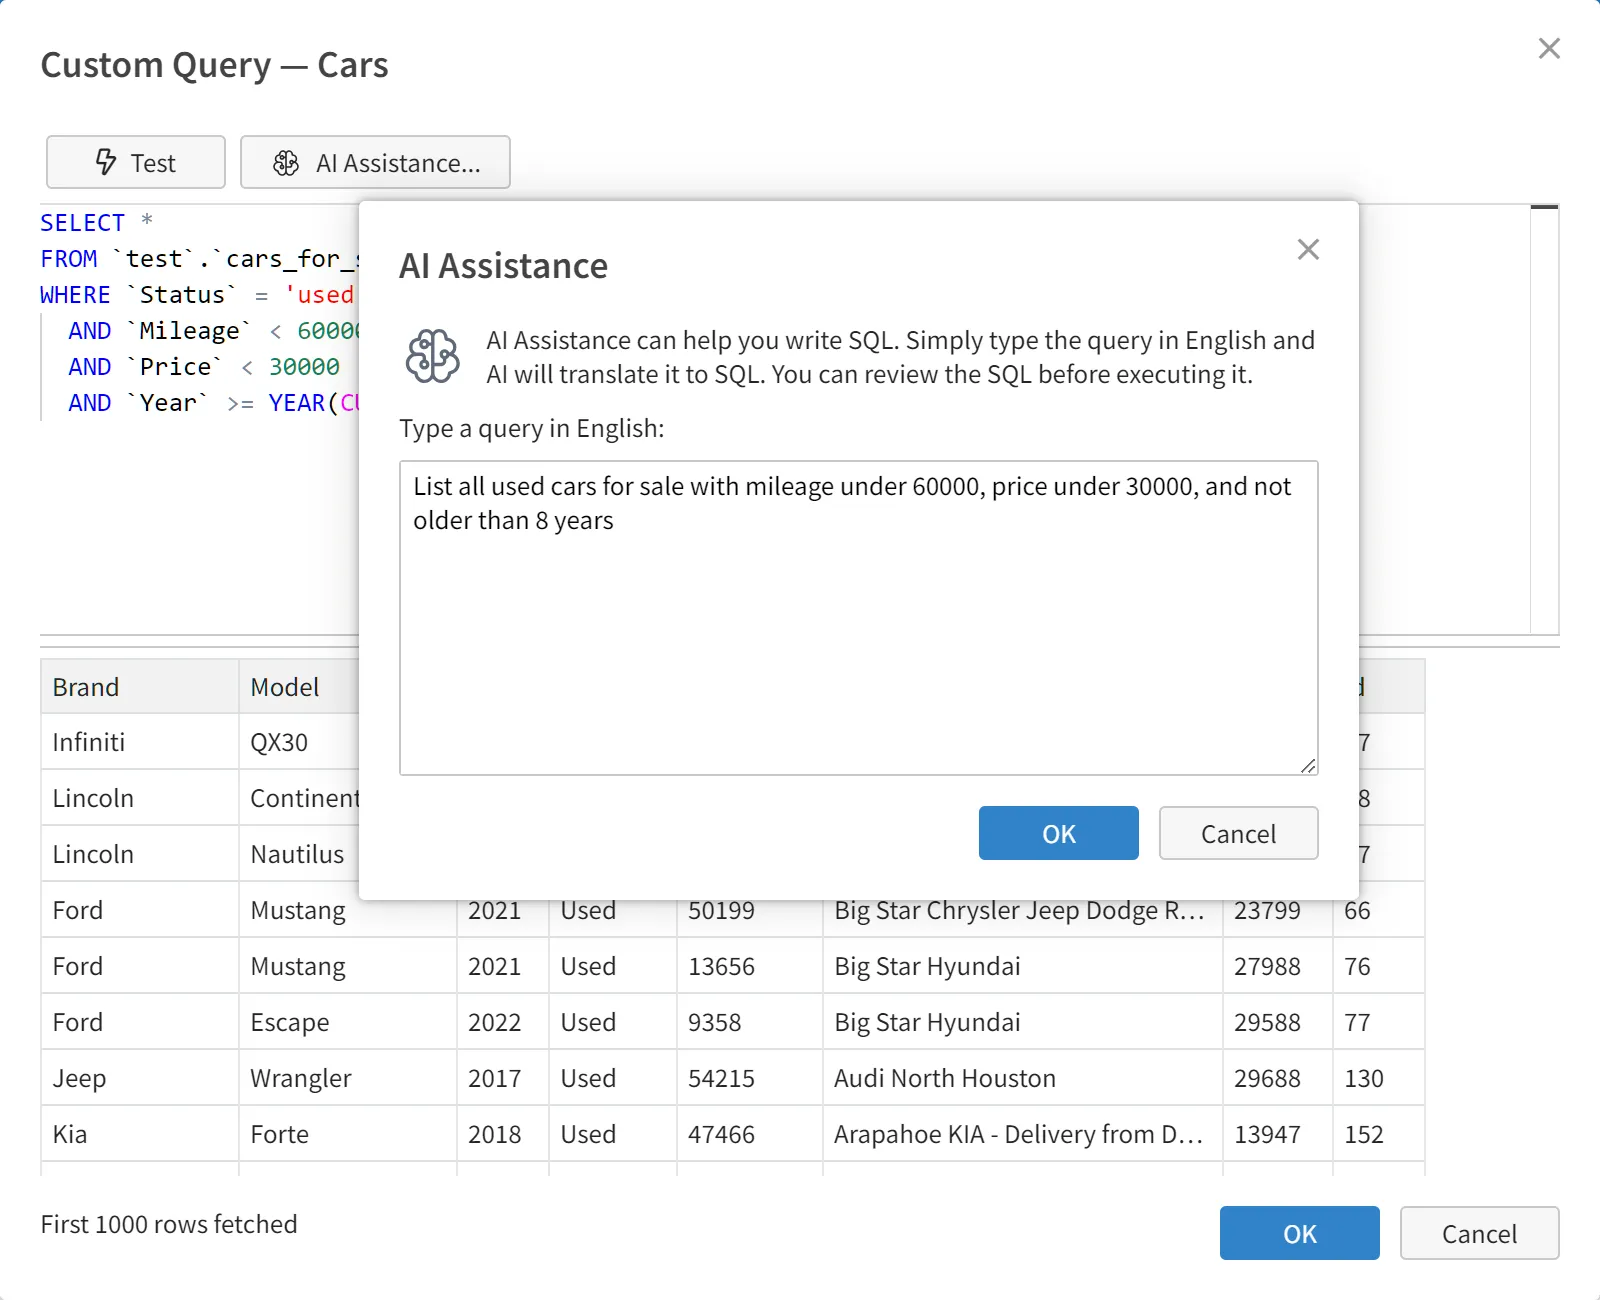This screenshot has height=1300, width=1600.
Task: Open the AI Assistance... button
Action: [376, 163]
